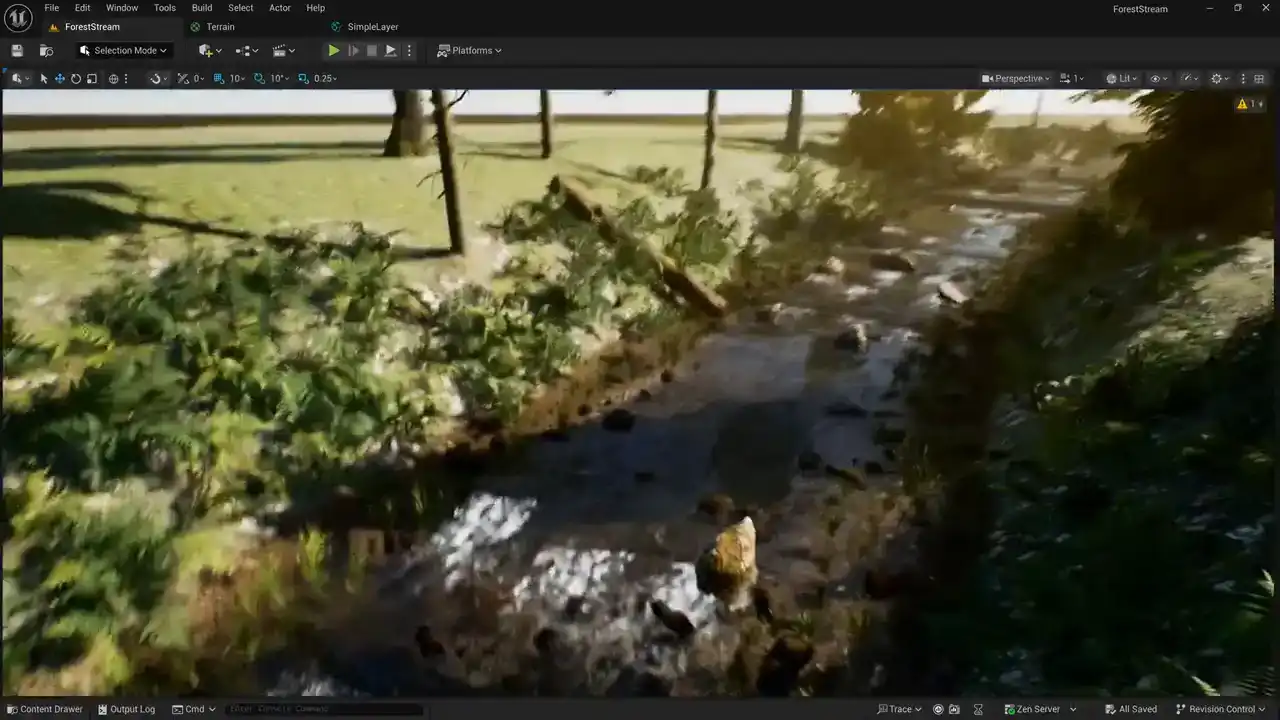
Task: Select the Scale tool in viewport toolbar
Action: [x=92, y=79]
